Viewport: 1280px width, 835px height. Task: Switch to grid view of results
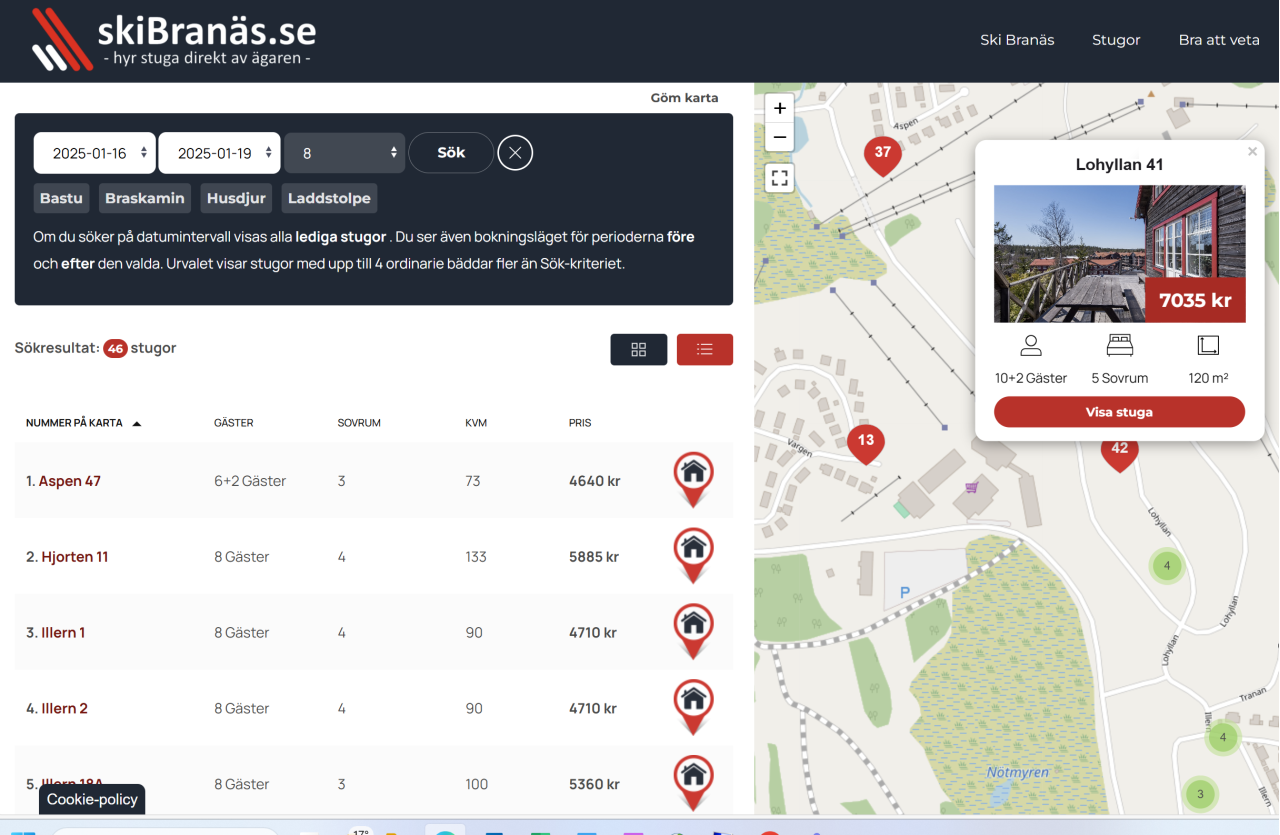click(639, 349)
